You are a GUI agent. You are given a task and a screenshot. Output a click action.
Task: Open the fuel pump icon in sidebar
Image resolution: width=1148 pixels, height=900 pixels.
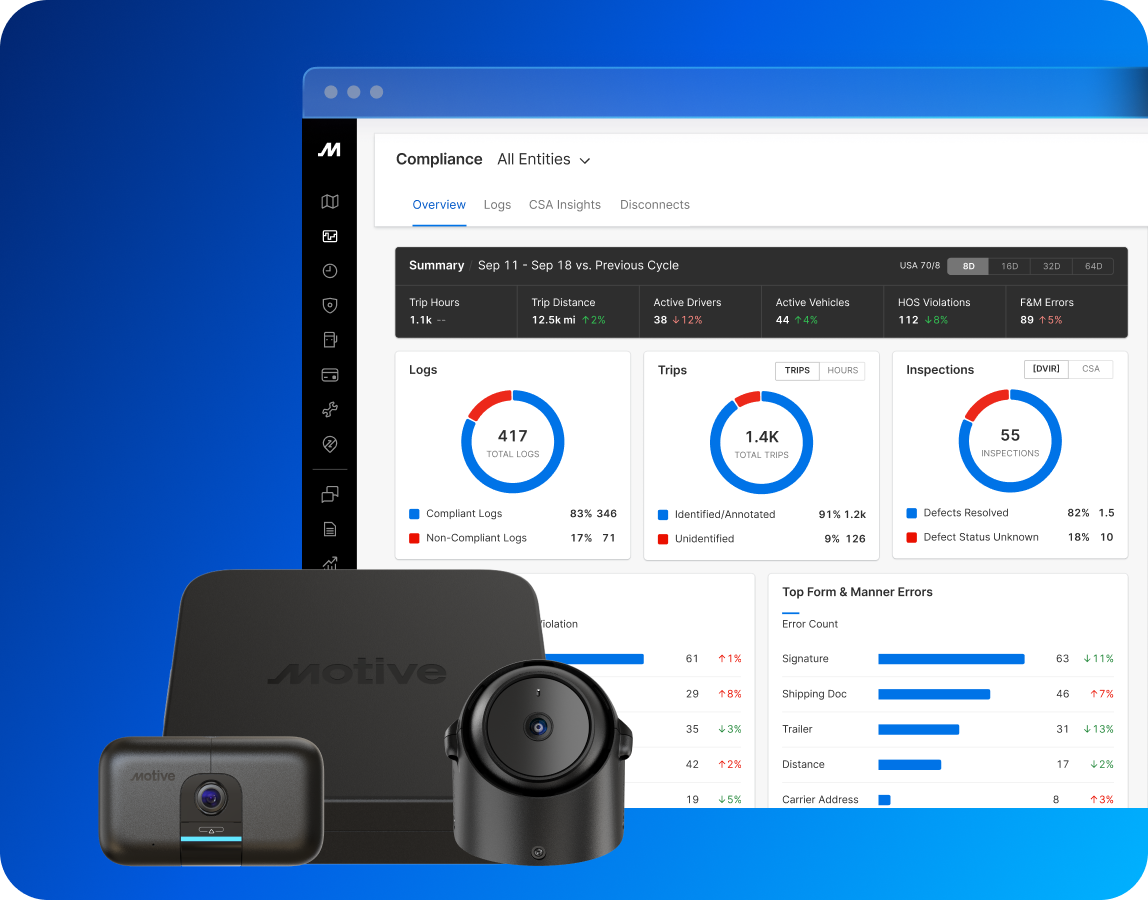click(330, 340)
